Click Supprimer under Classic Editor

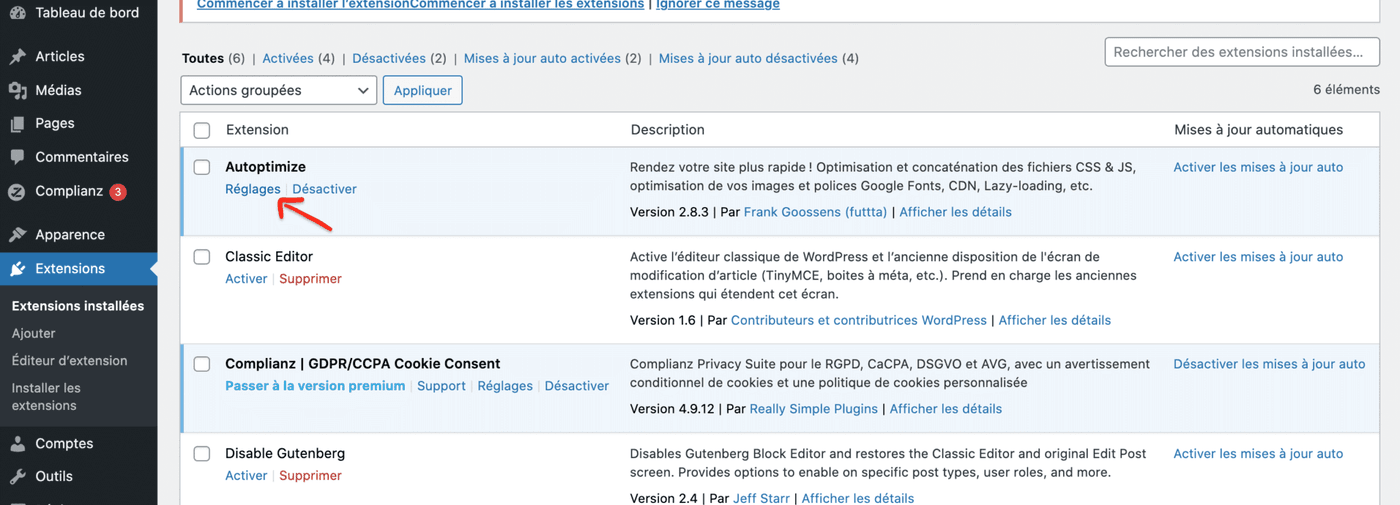[310, 279]
